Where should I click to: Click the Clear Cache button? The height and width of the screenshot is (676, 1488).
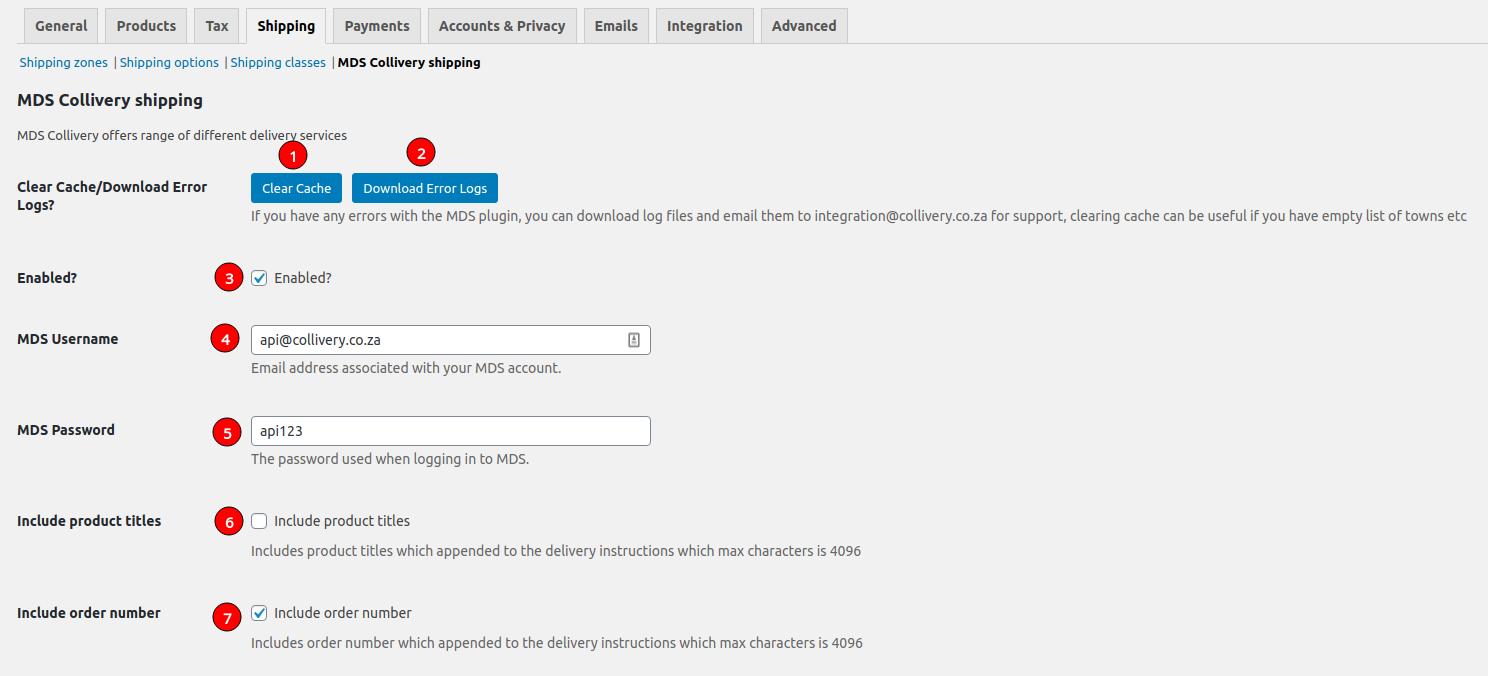pos(297,188)
